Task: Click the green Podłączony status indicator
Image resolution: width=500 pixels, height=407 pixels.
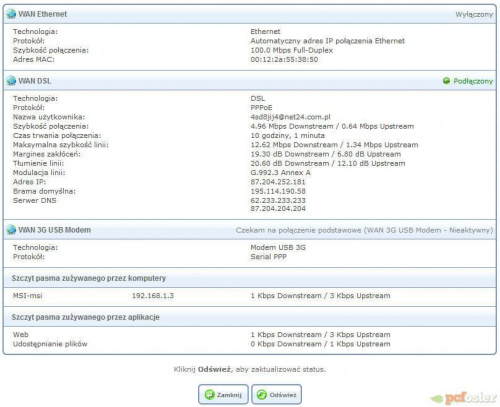Action: tap(446, 81)
